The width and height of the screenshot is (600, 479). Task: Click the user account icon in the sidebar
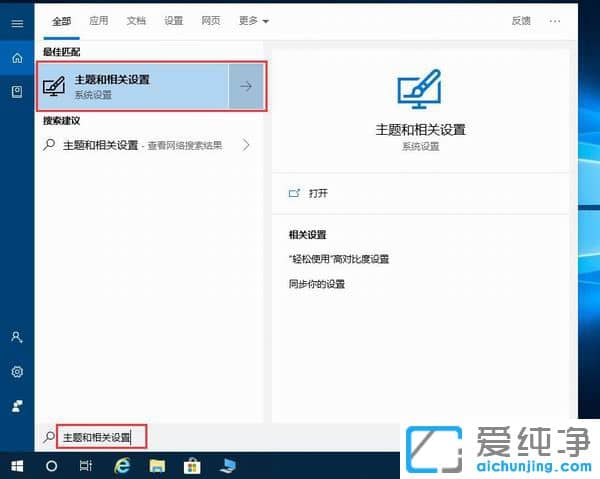(16, 338)
